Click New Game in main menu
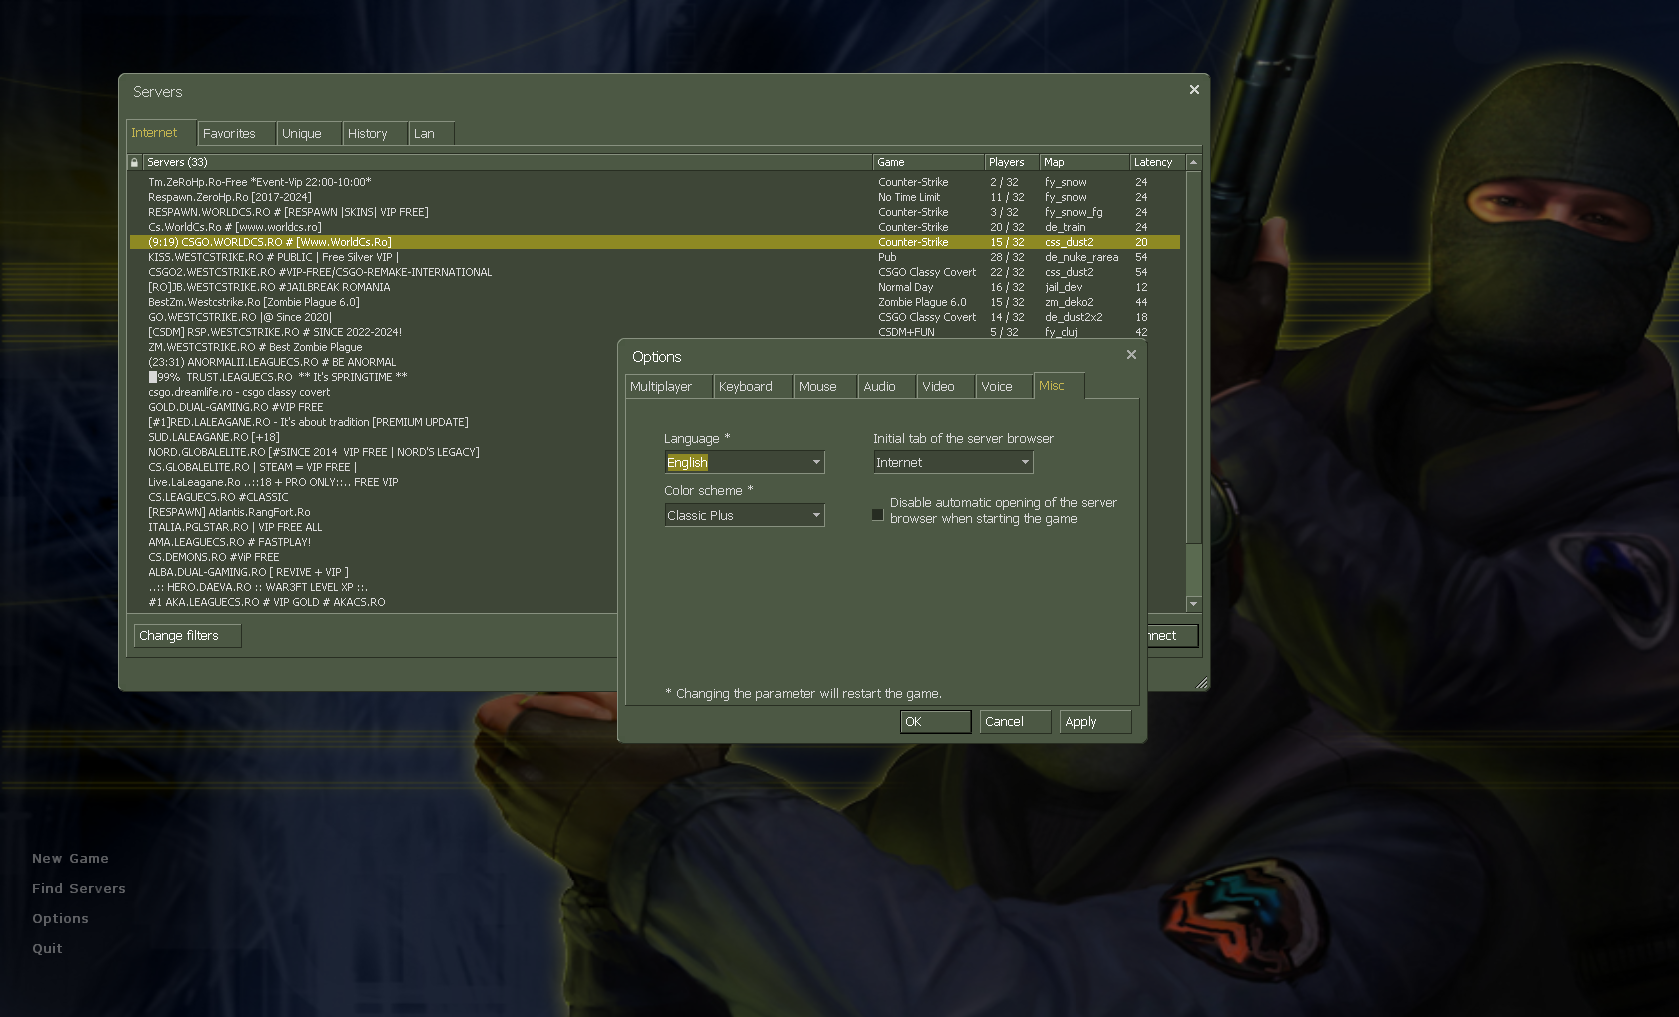This screenshot has height=1017, width=1679. point(70,859)
